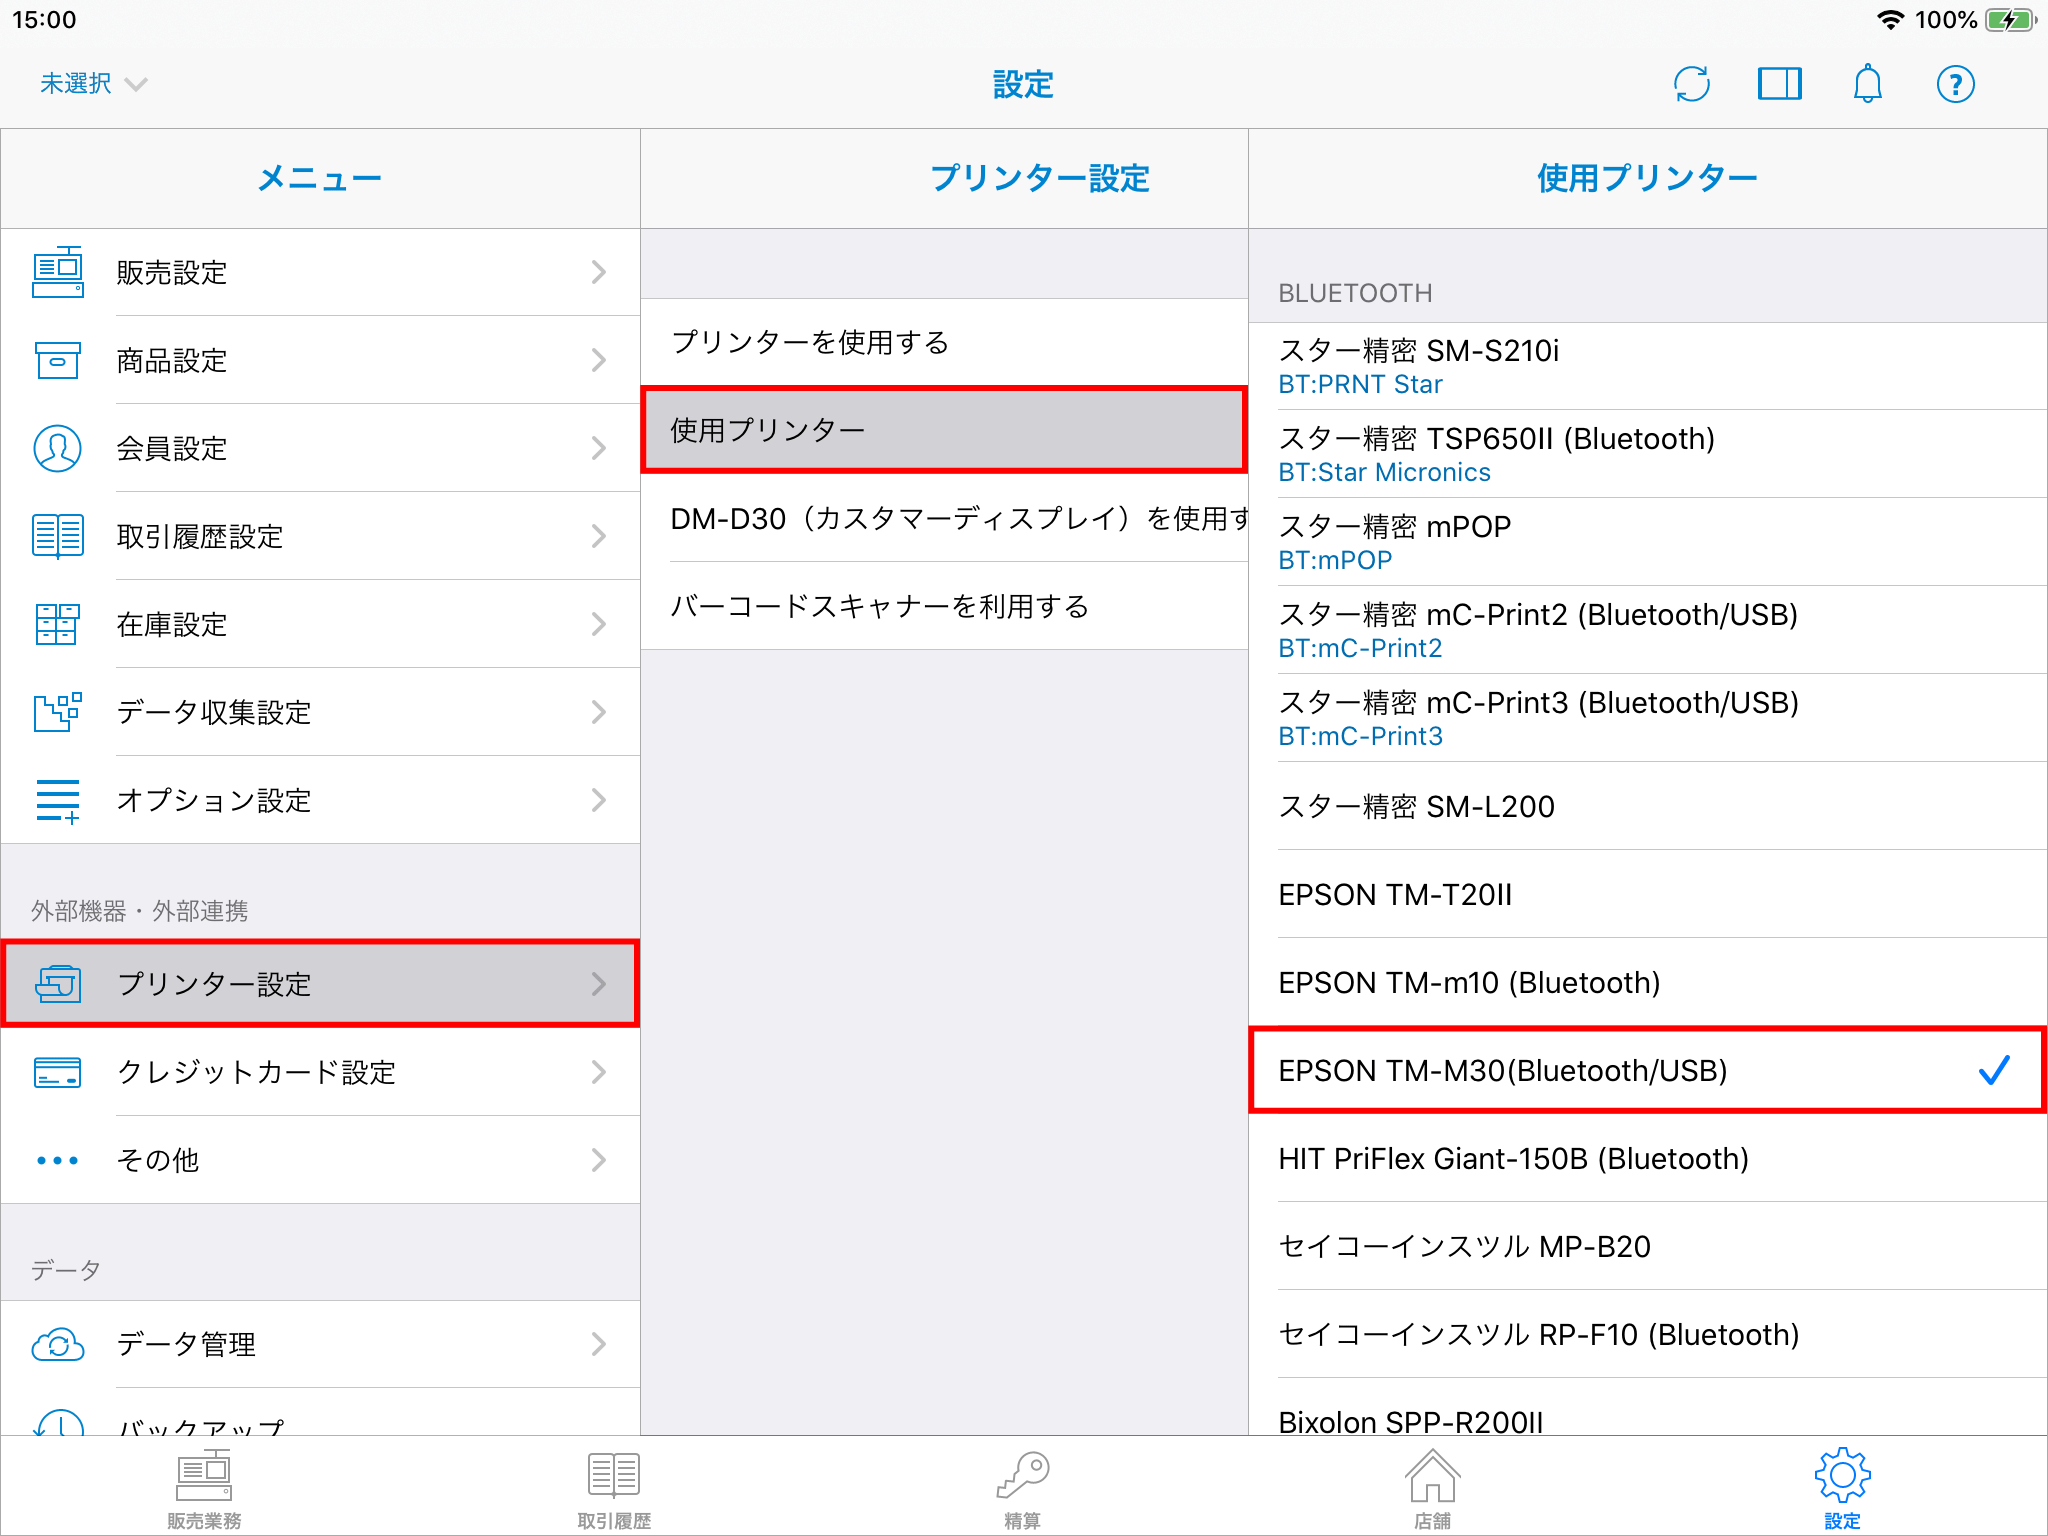Image resolution: width=2048 pixels, height=1536 pixels.
Task: Tap the 在庫設定 shelves icon
Action: pos(58,624)
